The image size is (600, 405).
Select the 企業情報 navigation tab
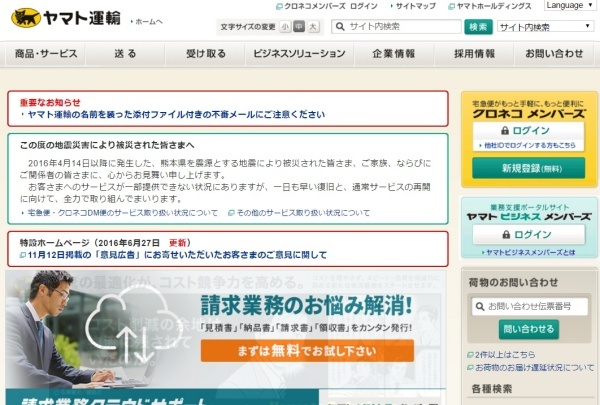coord(393,54)
